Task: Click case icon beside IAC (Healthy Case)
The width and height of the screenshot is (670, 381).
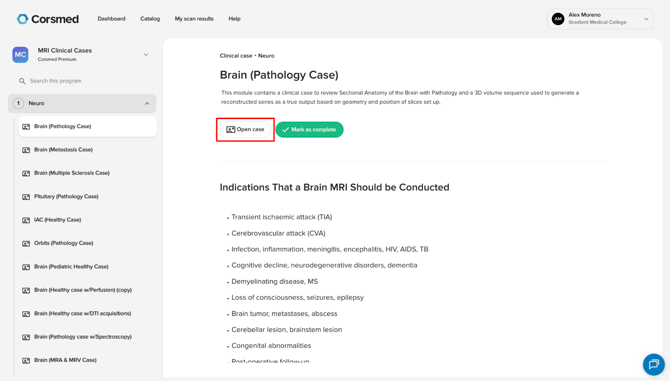Action: click(26, 220)
